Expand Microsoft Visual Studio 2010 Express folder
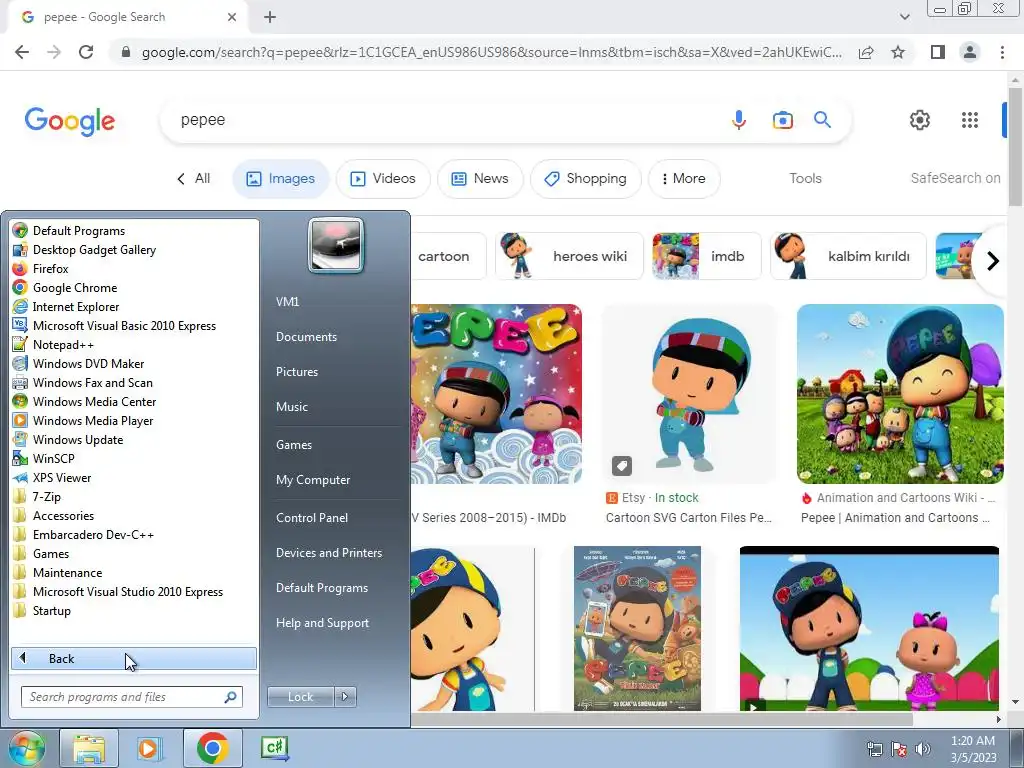Screen dimensions: 1024x768 [x=118, y=591]
